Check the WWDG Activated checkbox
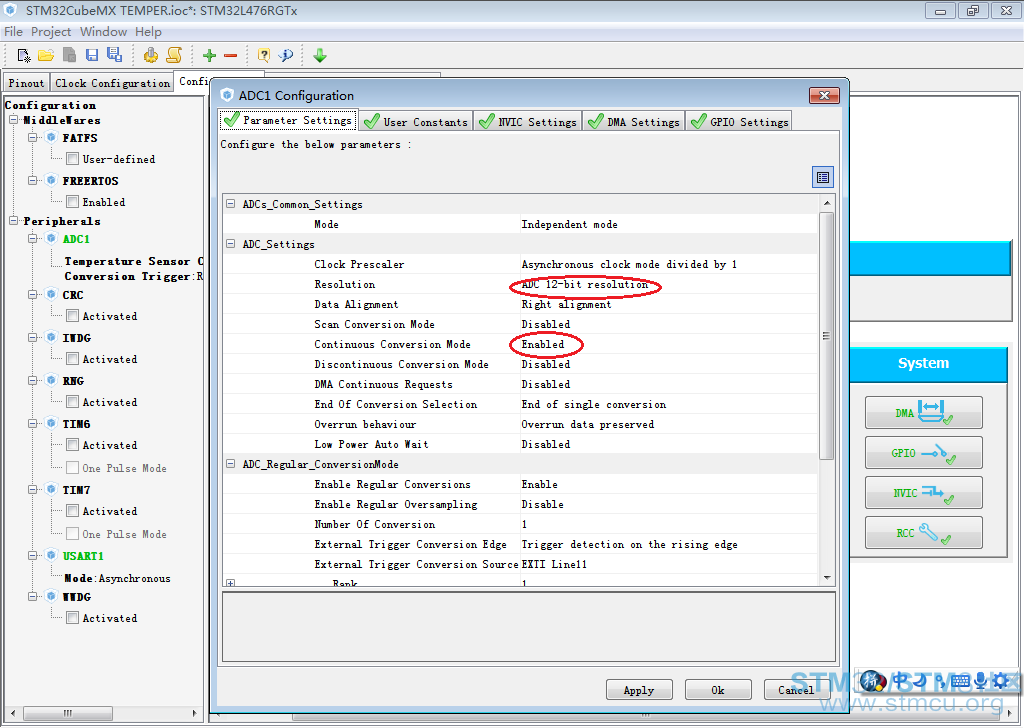This screenshot has width=1028, height=728. pyautogui.click(x=73, y=618)
